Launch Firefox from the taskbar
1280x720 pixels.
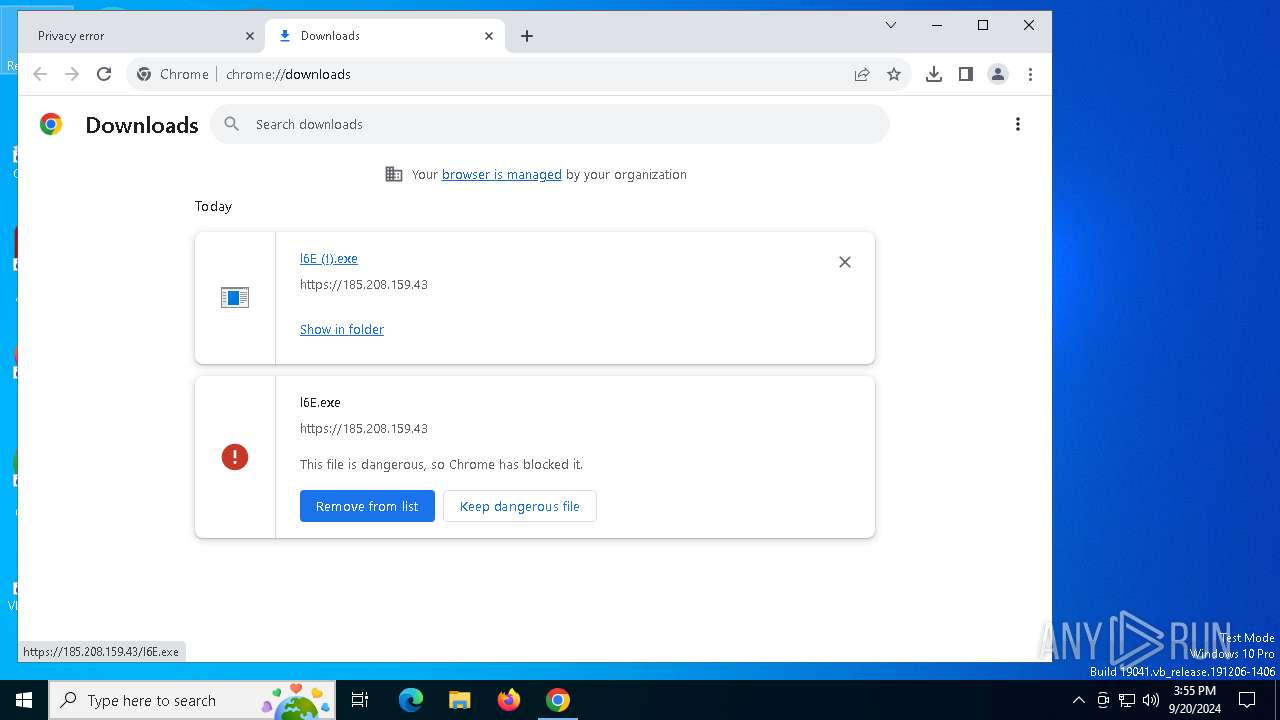coord(509,700)
